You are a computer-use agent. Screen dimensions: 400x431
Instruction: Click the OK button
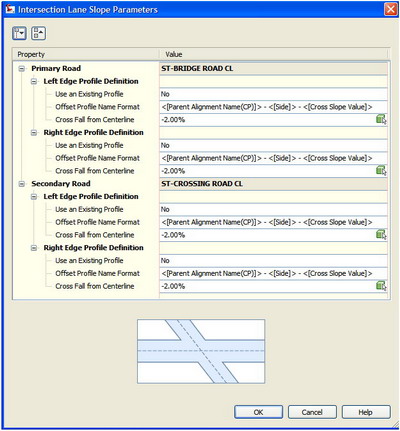(258, 412)
